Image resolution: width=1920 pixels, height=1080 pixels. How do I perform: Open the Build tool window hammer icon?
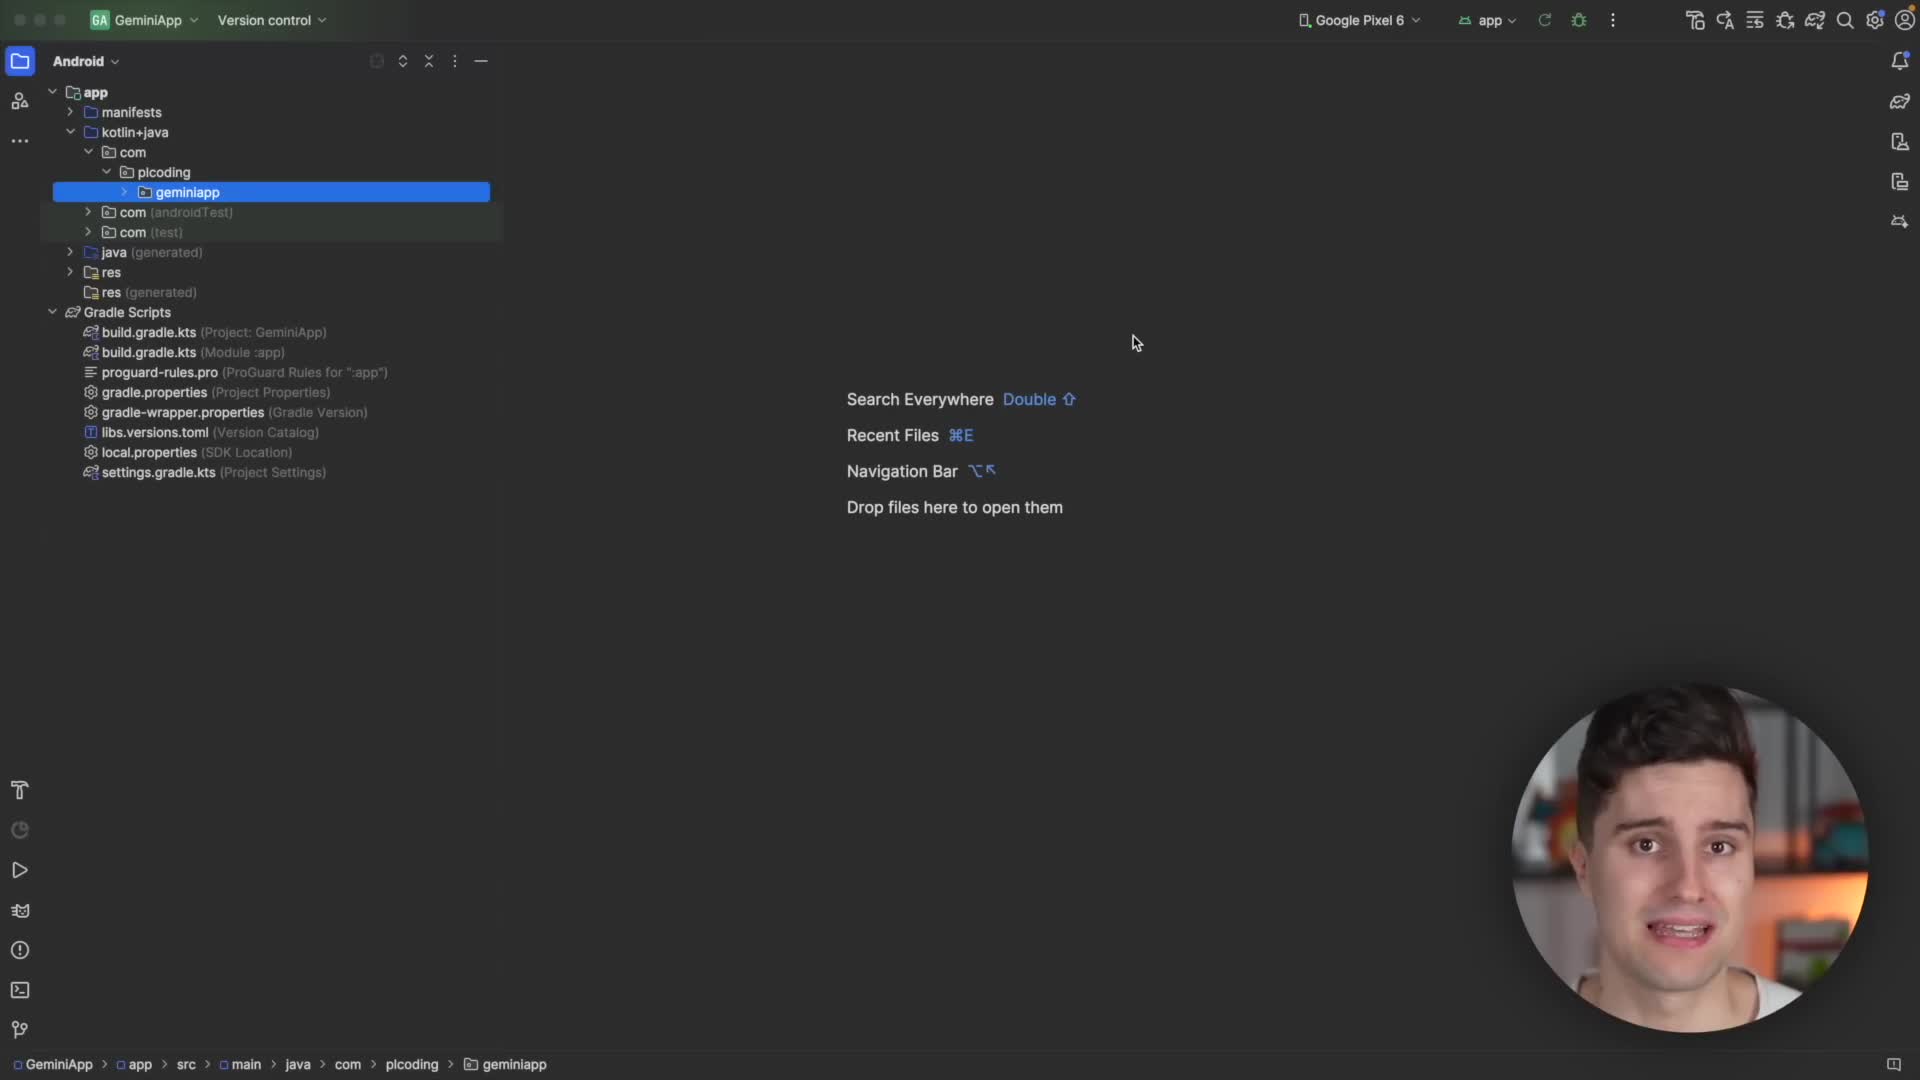[19, 790]
